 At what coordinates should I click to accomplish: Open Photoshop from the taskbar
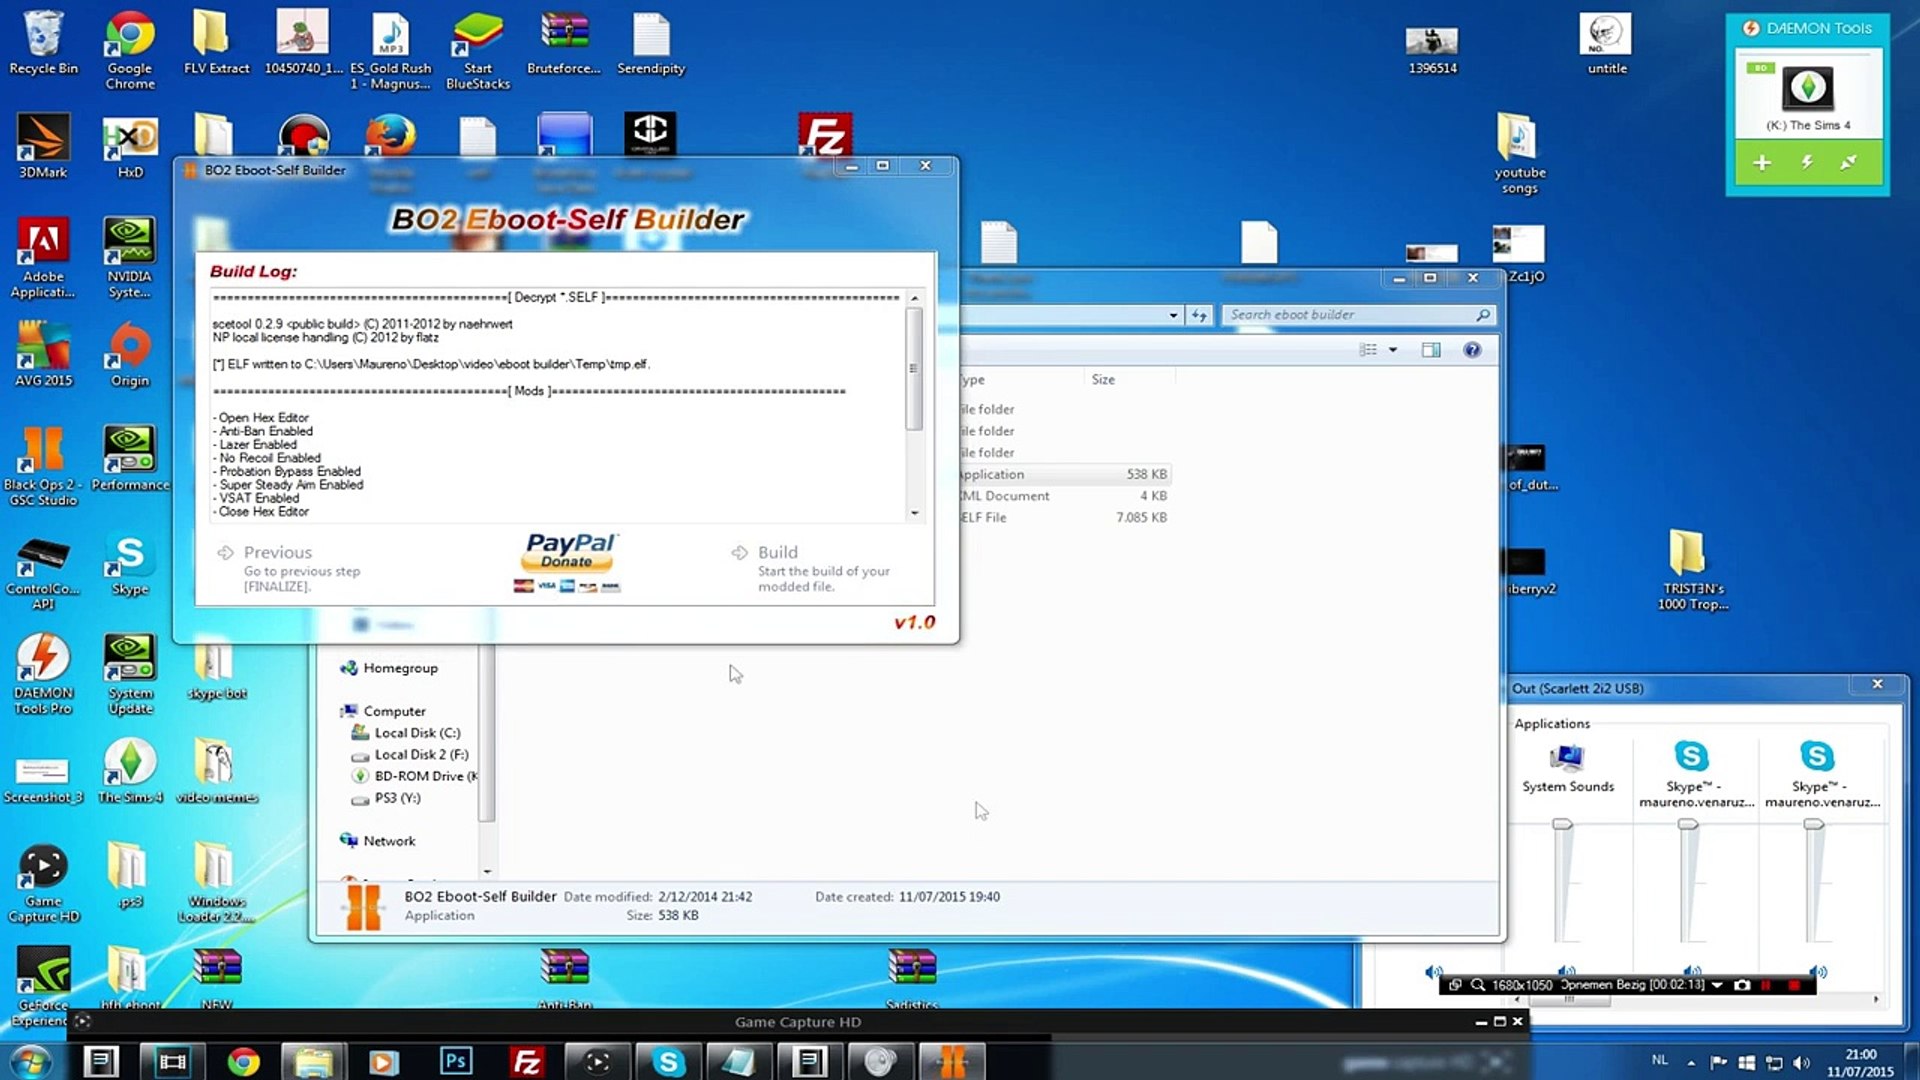456,1061
